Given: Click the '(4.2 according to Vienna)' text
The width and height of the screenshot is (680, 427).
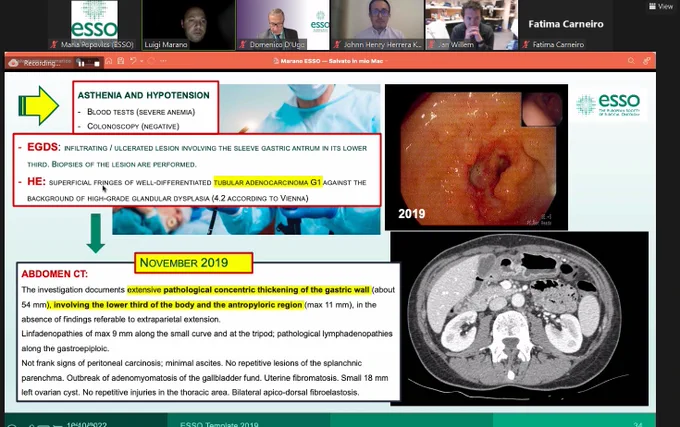Looking at the screenshot, I should pyautogui.click(x=260, y=198).
